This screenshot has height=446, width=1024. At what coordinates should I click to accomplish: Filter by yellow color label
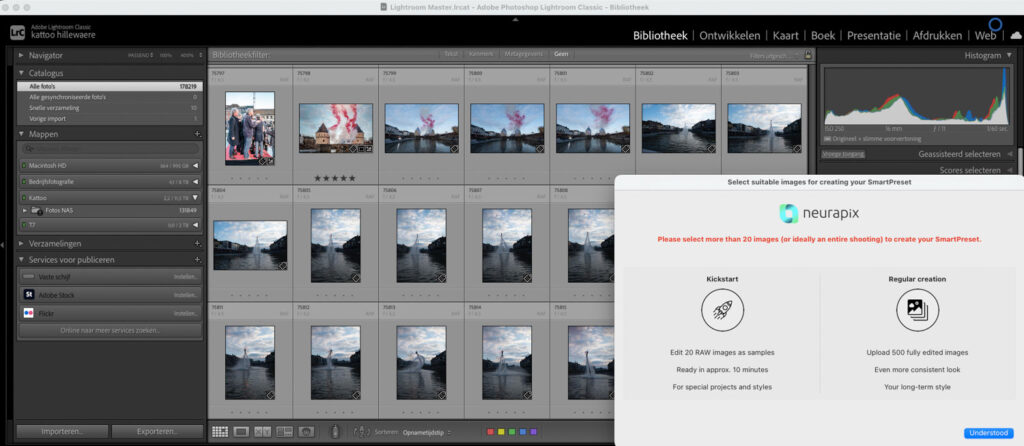coord(502,432)
